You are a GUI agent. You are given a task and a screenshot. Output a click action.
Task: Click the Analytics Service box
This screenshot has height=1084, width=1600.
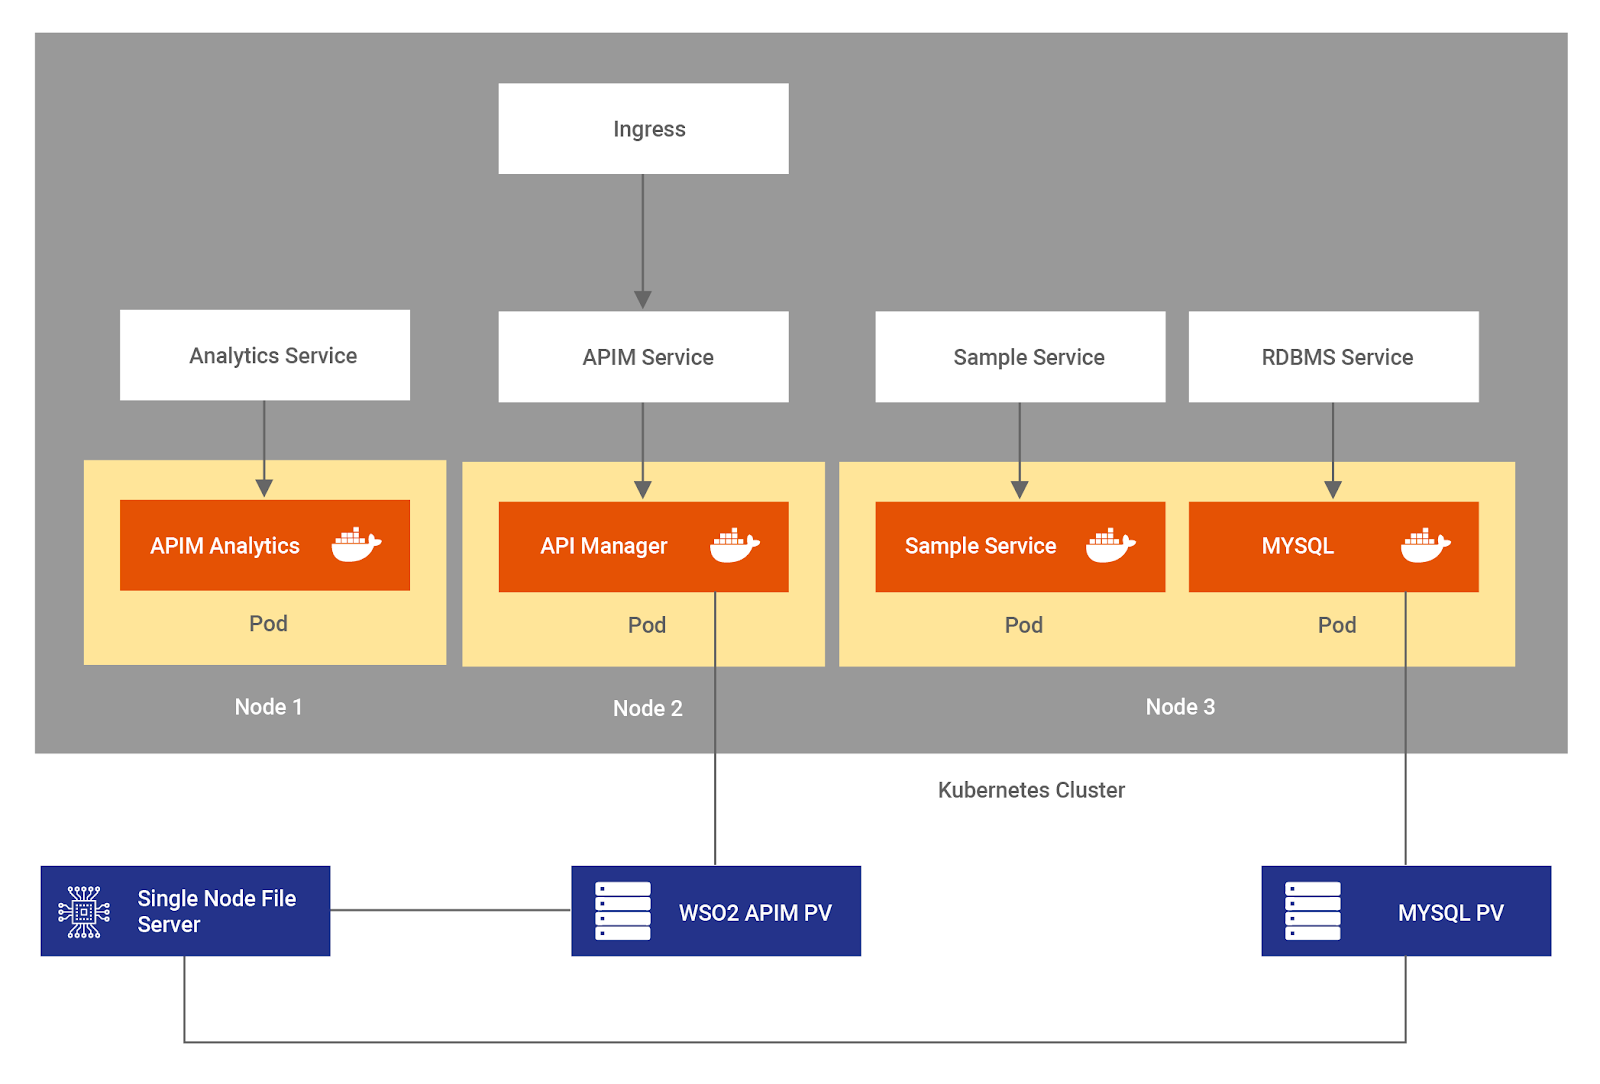[x=265, y=355]
